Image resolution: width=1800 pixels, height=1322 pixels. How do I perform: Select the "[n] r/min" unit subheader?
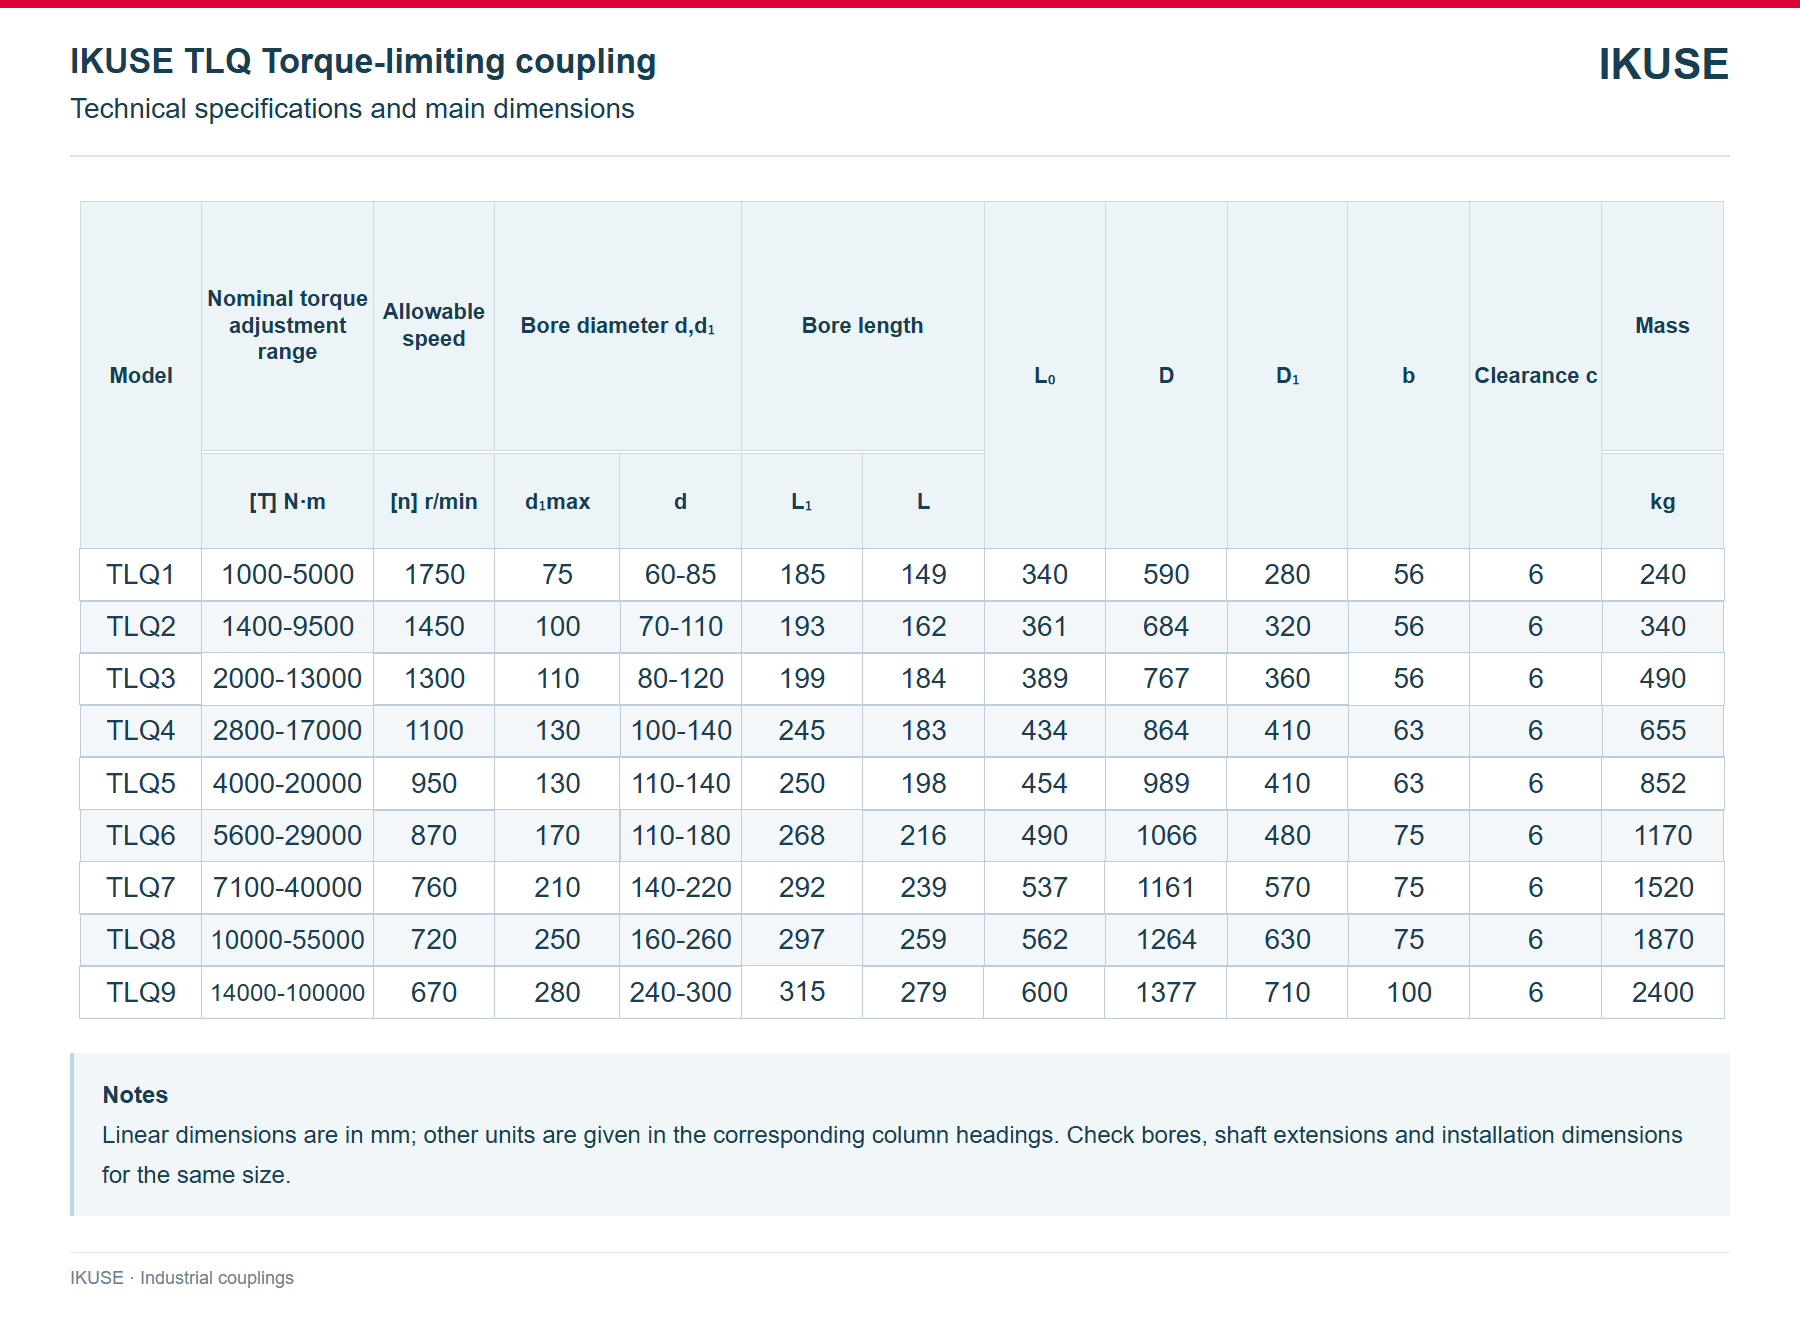pyautogui.click(x=434, y=502)
